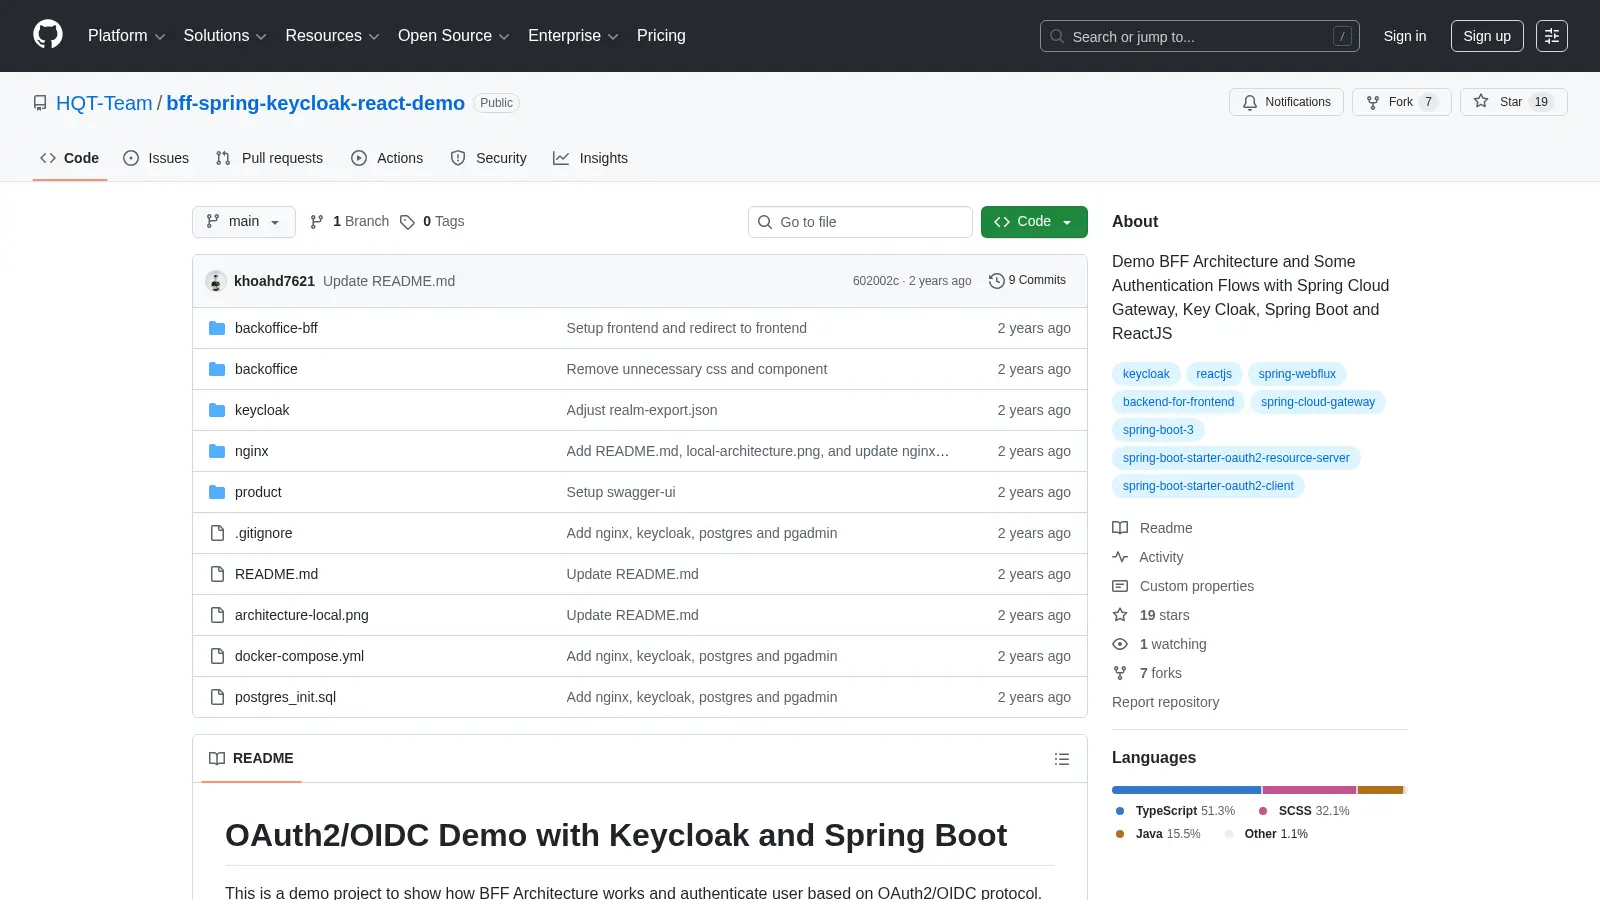
Task: Click the history clock icon beside 9 Commits
Action: (996, 281)
